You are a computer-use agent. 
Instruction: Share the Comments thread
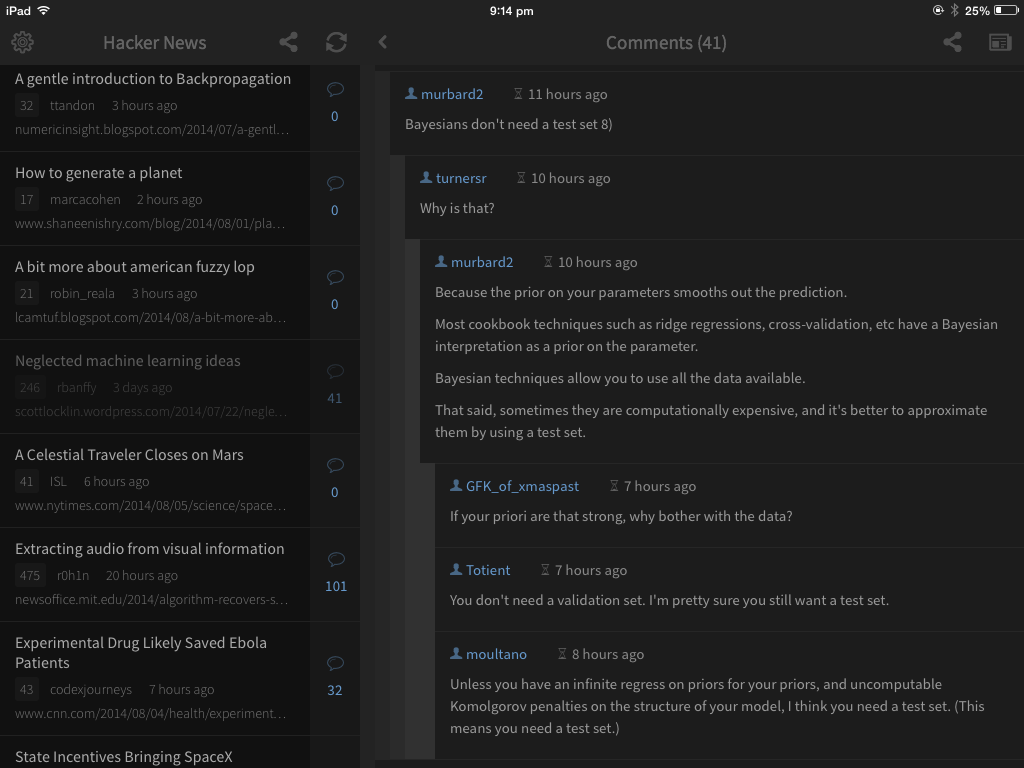[x=952, y=42]
